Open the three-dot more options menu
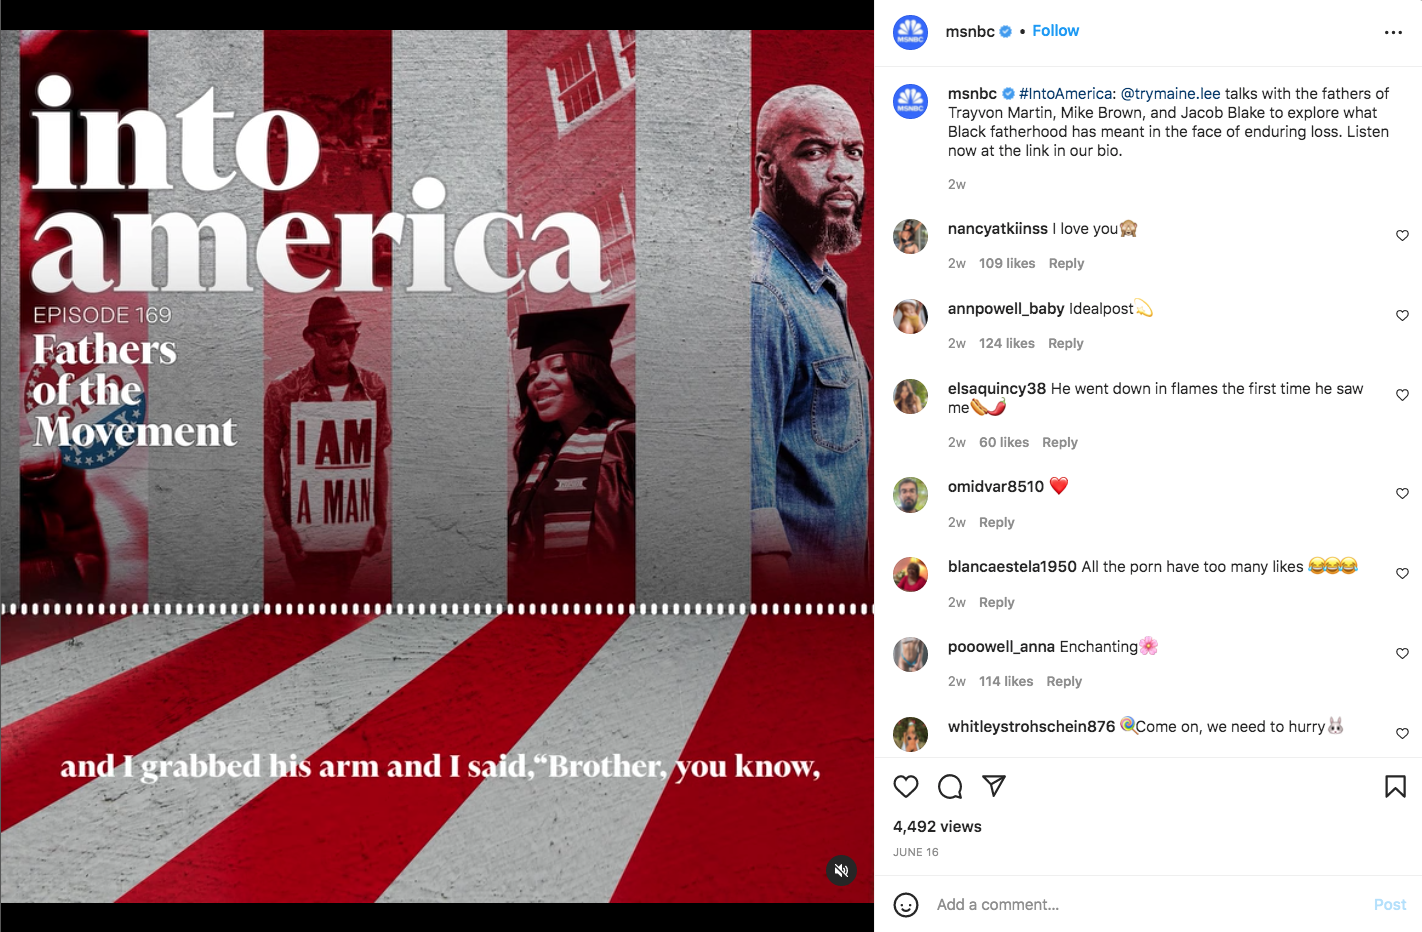 click(1393, 33)
